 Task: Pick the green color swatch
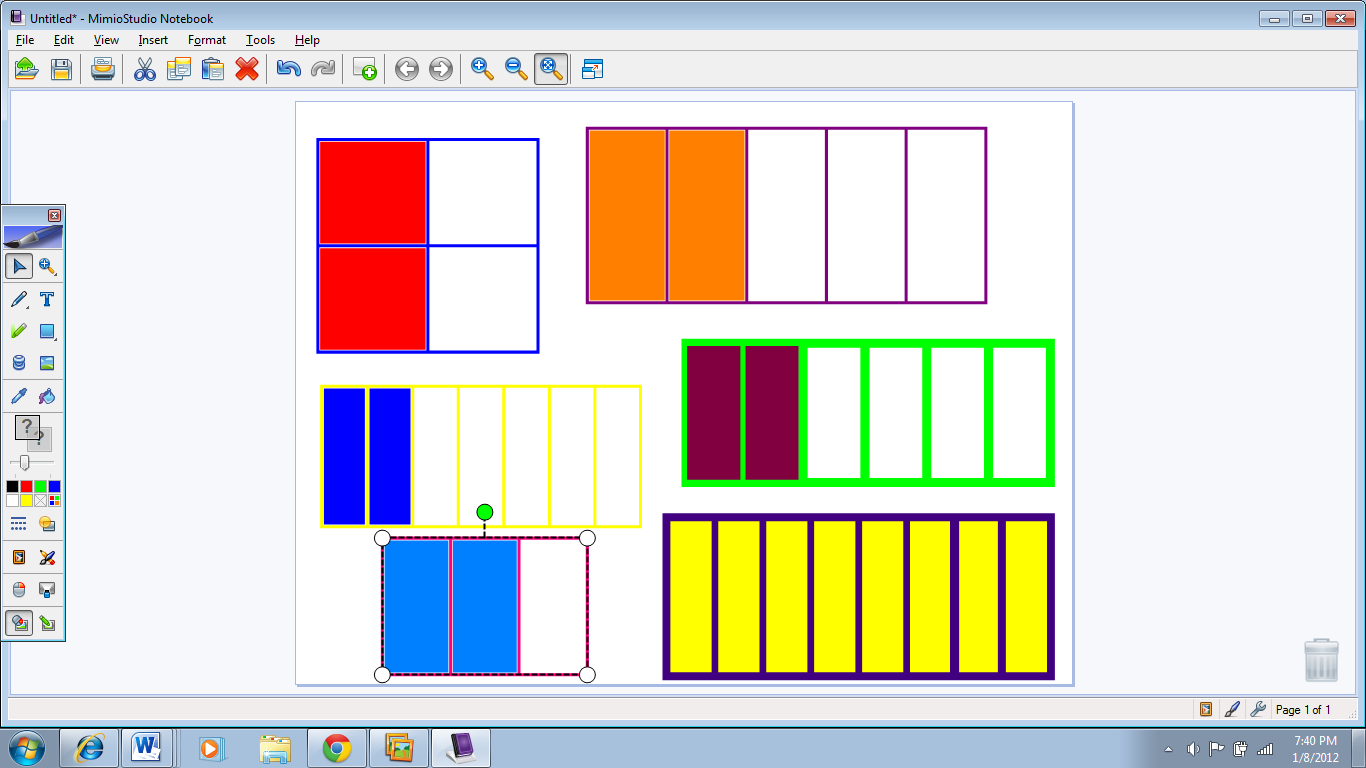pyautogui.click(x=40, y=486)
